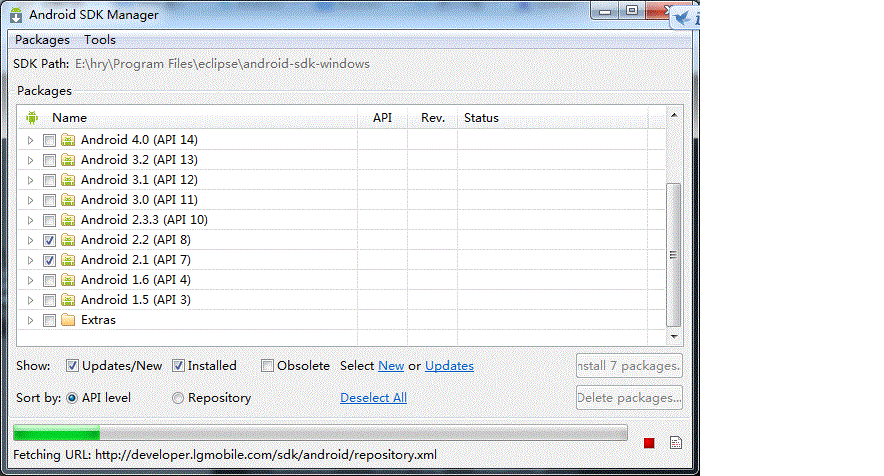Click the Deselect All link
884x476 pixels.
[x=373, y=398]
